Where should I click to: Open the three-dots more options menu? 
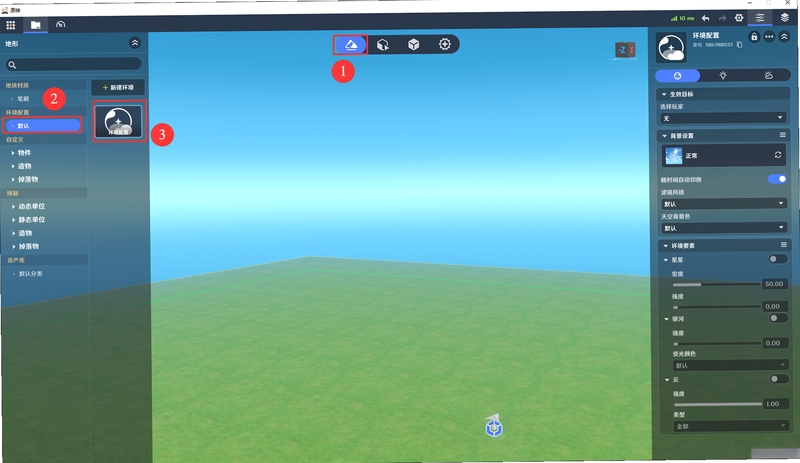coord(769,37)
